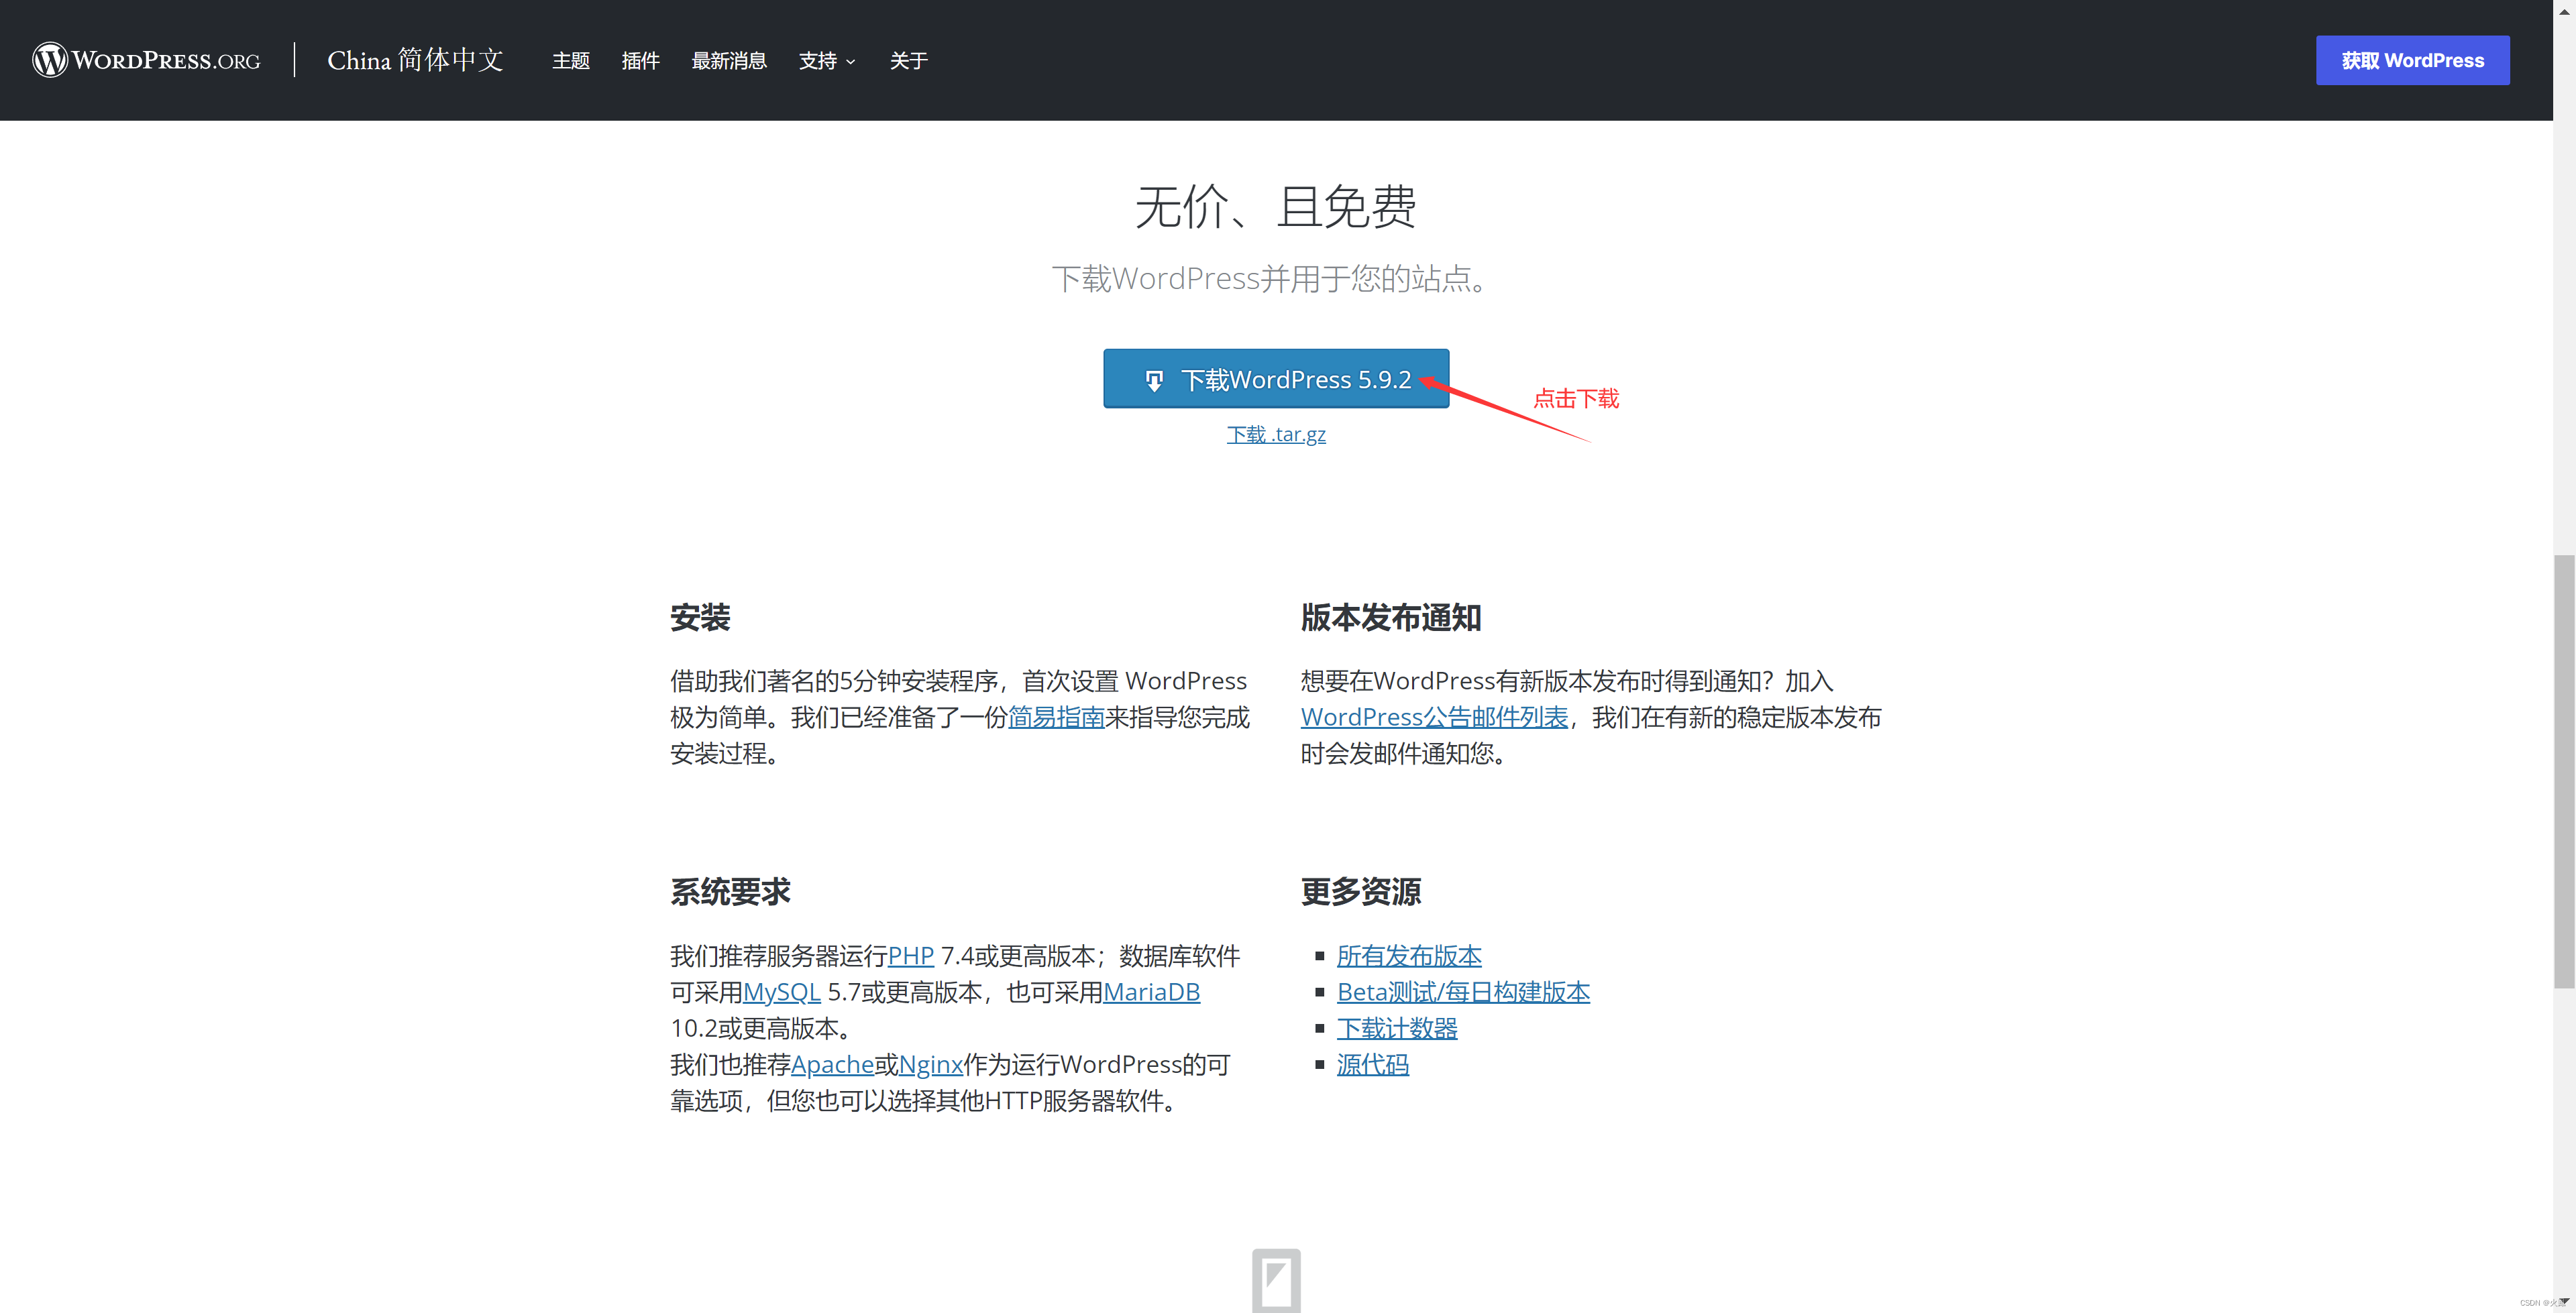2576x1313 pixels.
Task: Click the 版本发布通知 heading
Action: click(1391, 618)
